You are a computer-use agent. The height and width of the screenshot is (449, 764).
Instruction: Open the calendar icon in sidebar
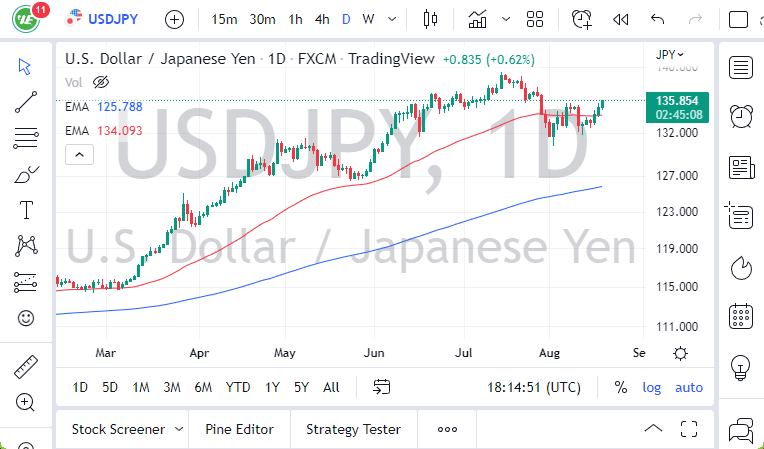click(x=741, y=316)
